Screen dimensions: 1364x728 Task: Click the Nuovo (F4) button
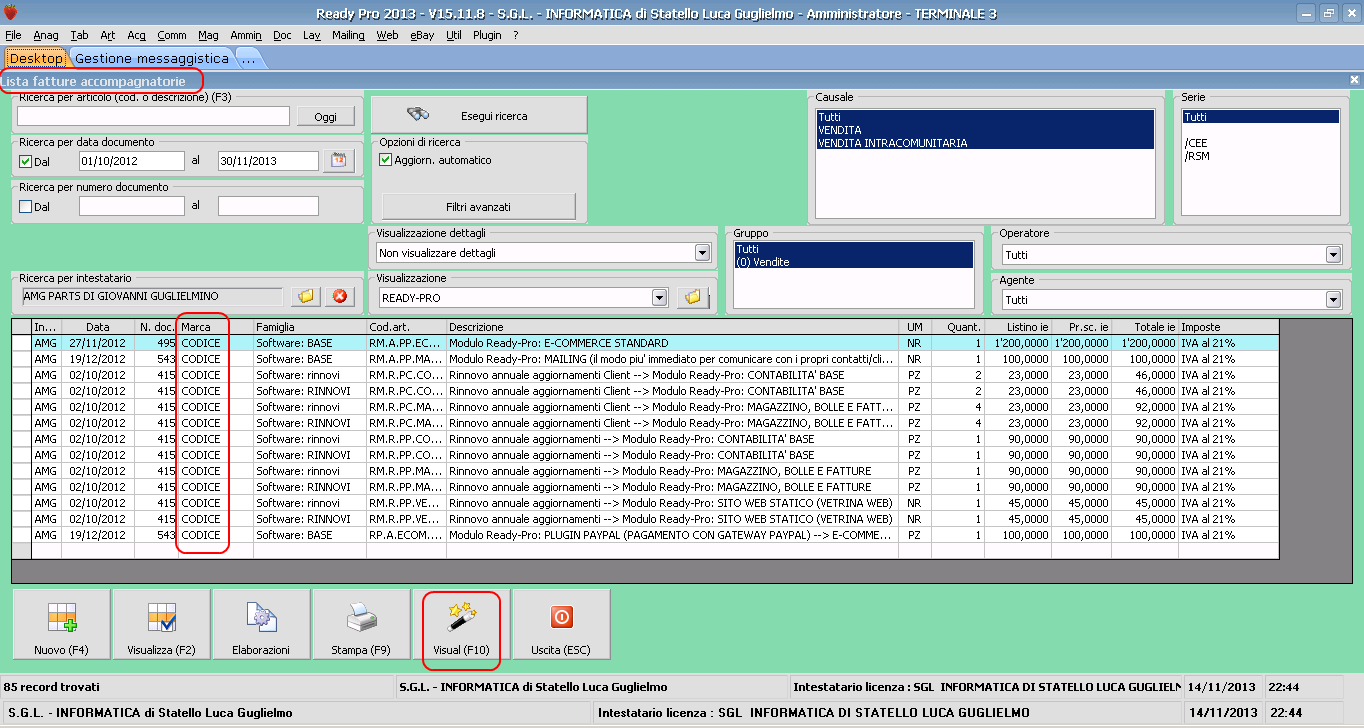pyautogui.click(x=61, y=624)
